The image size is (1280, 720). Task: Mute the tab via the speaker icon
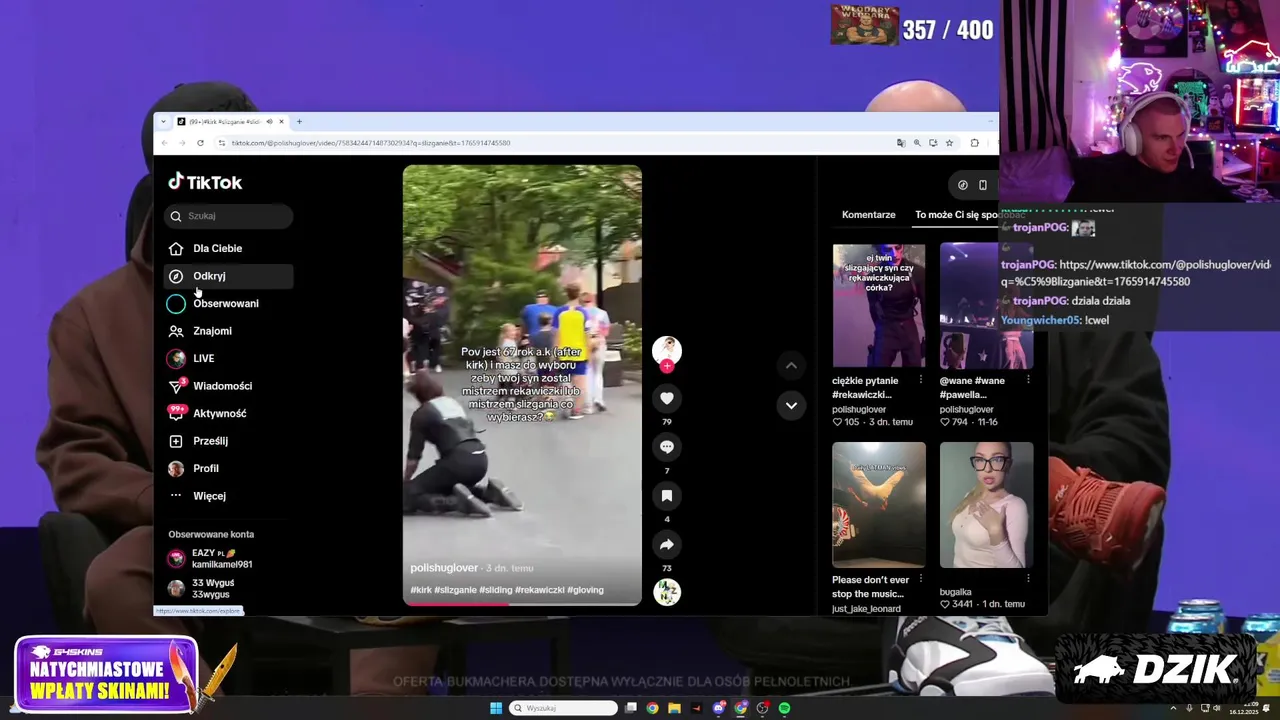pyautogui.click(x=269, y=122)
